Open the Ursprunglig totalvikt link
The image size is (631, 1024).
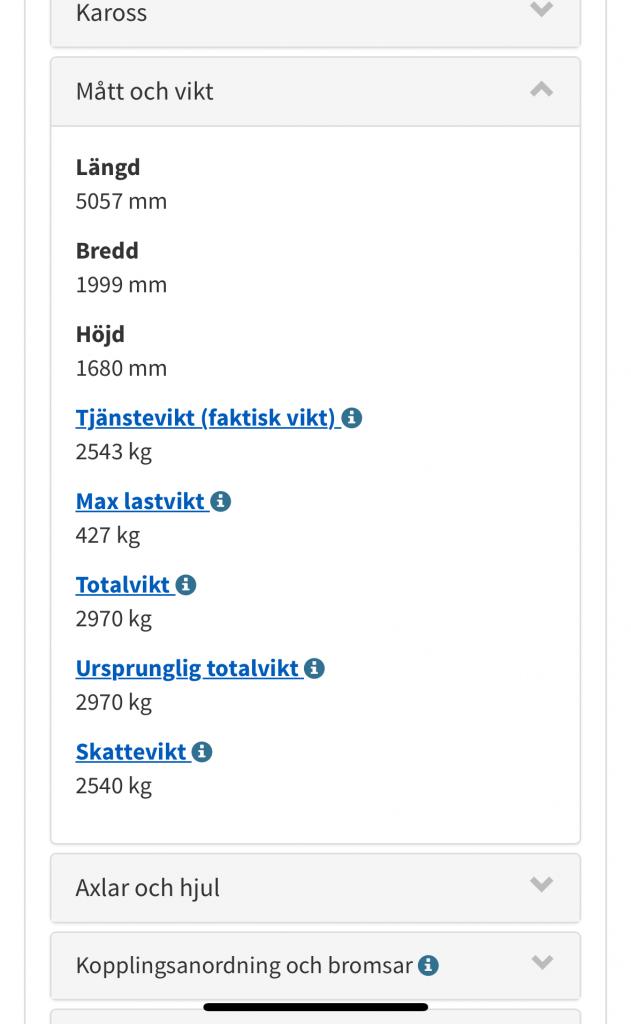[187, 668]
